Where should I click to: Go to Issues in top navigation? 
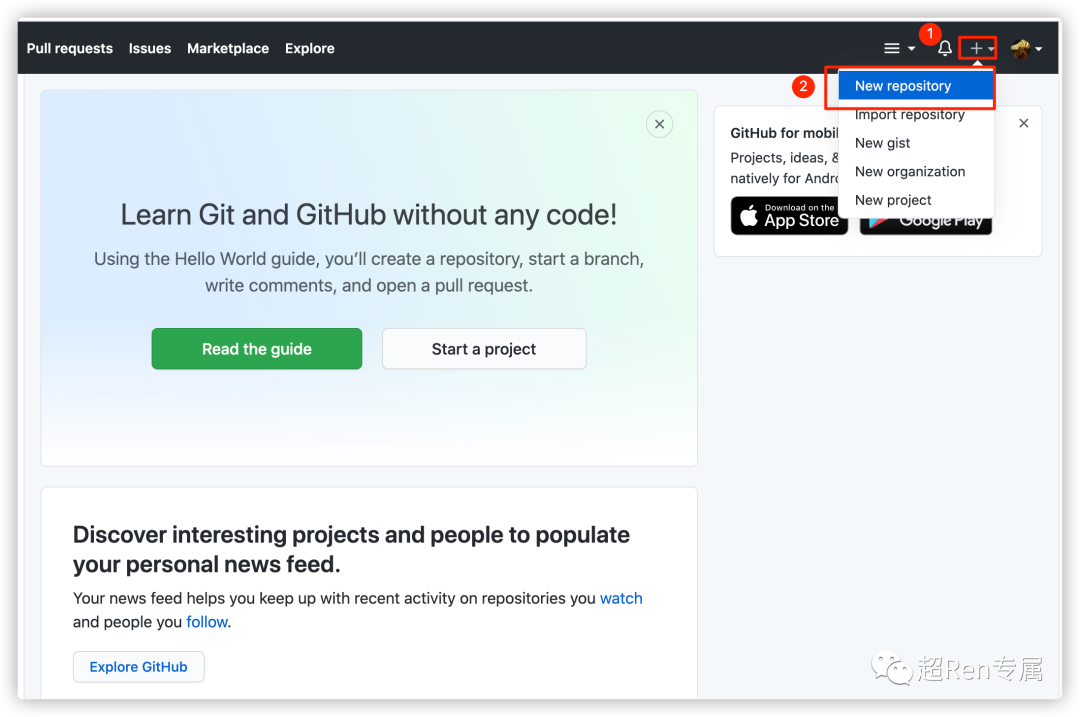pyautogui.click(x=149, y=48)
